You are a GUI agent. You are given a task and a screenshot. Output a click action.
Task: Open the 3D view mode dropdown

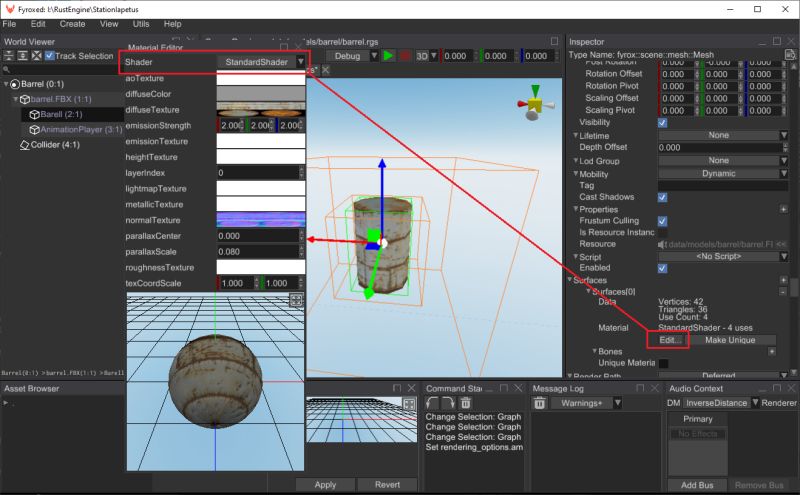tap(427, 56)
